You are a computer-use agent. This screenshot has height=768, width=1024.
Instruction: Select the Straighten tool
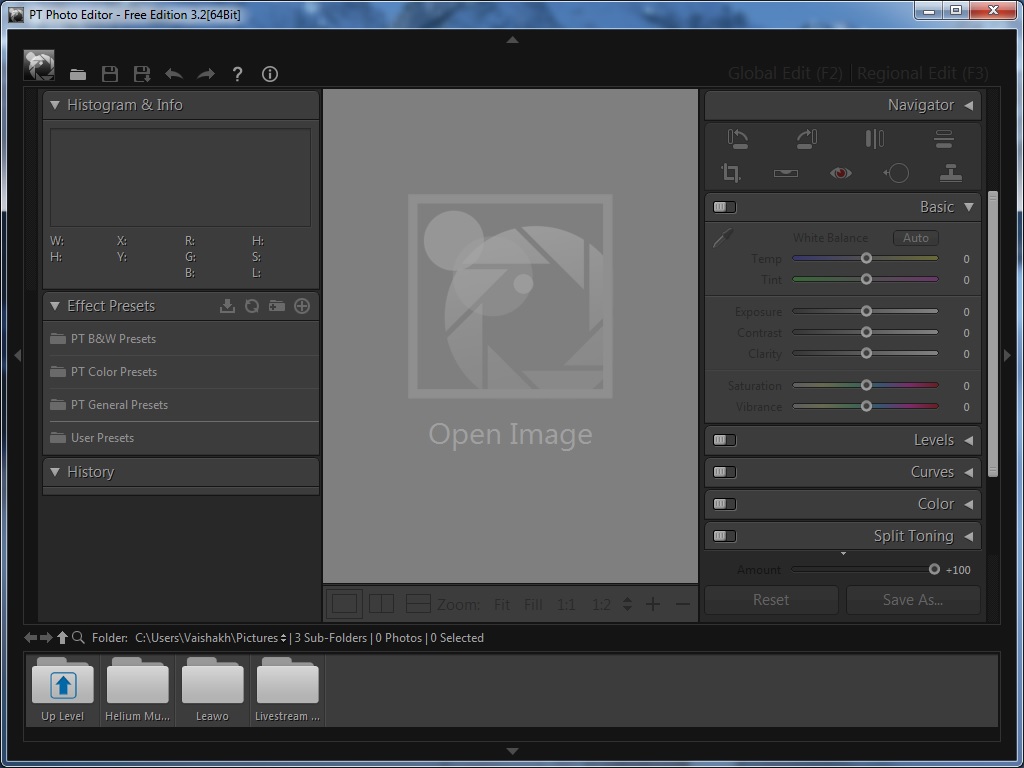click(786, 173)
